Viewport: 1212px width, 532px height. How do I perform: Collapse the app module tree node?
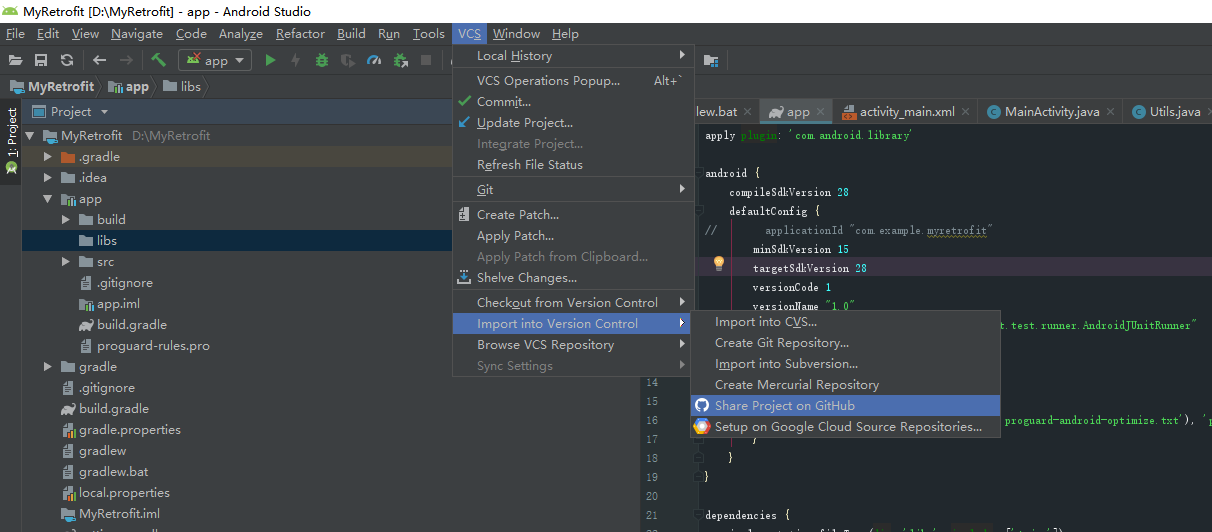(48, 199)
